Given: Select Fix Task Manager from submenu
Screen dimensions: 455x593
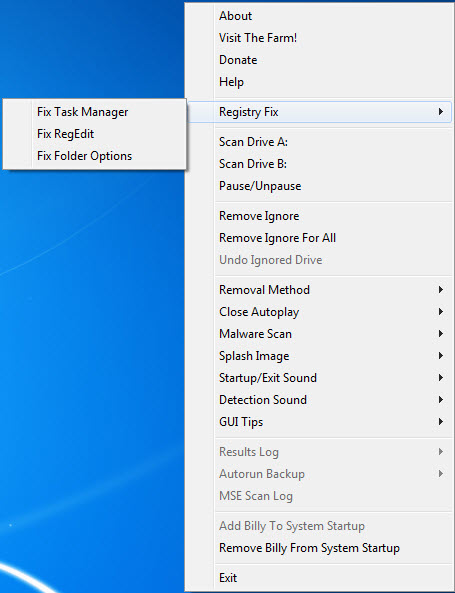Looking at the screenshot, I should pos(94,112).
